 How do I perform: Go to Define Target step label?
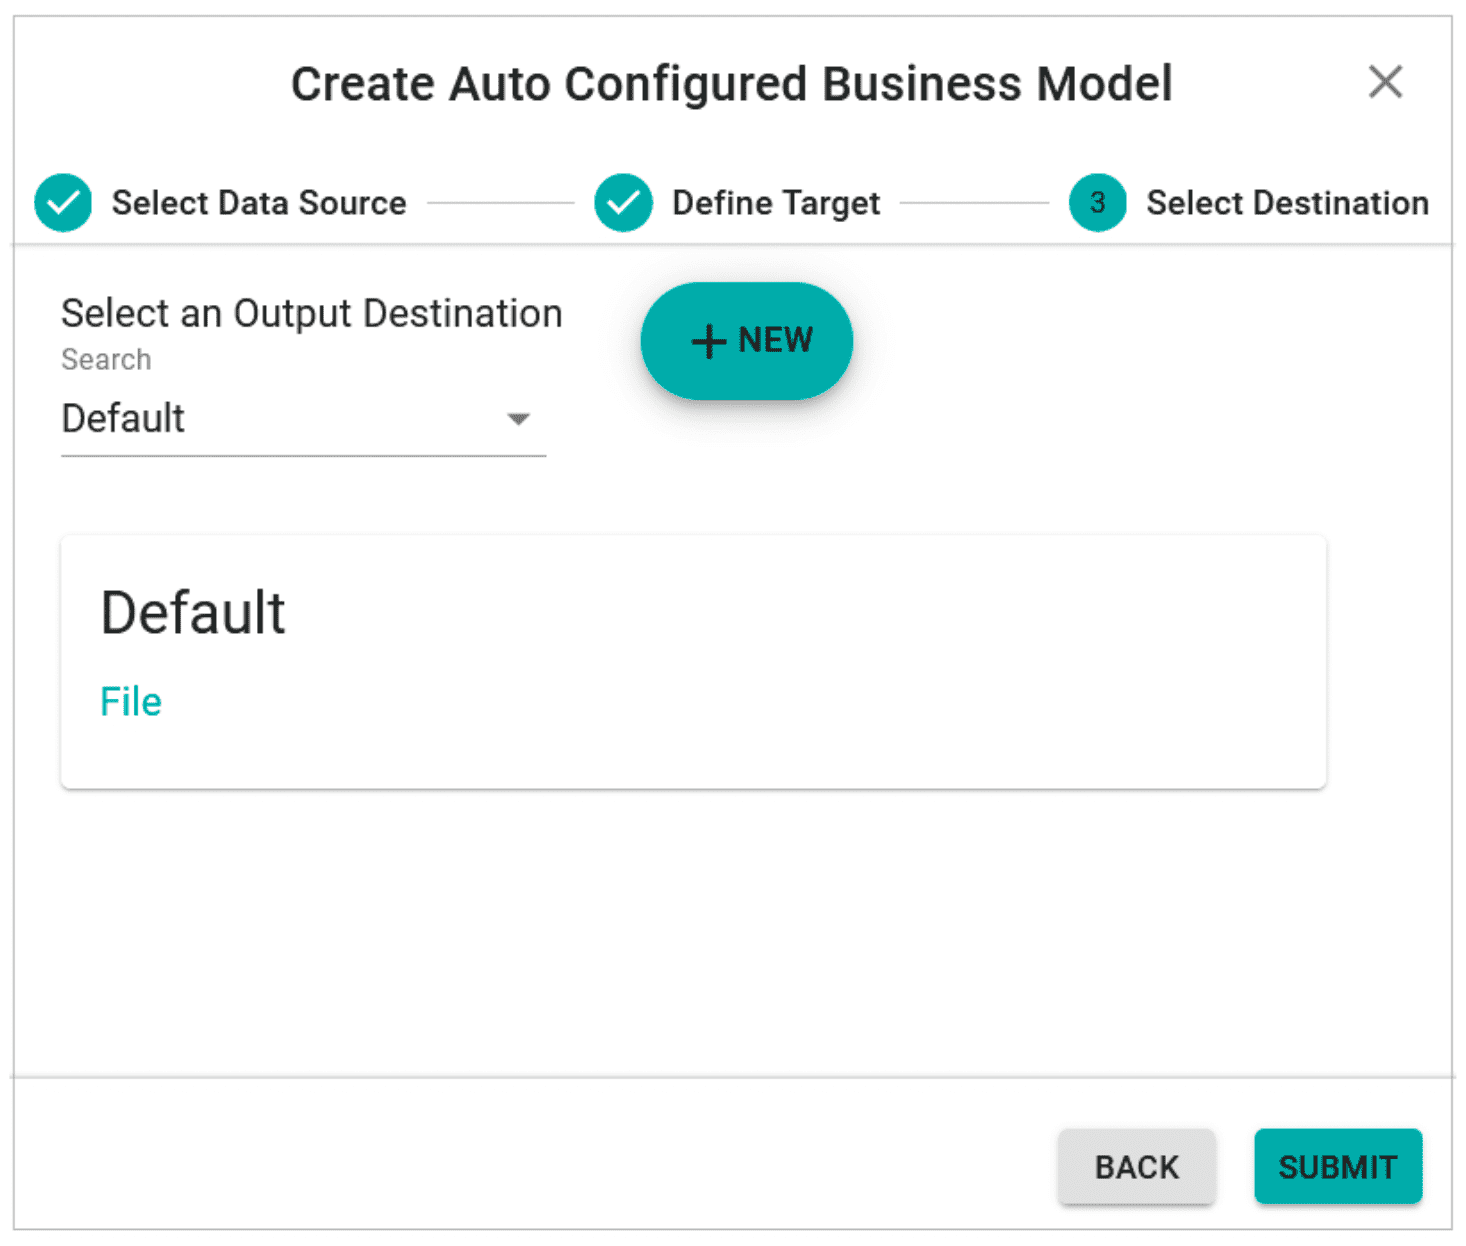pyautogui.click(x=776, y=203)
